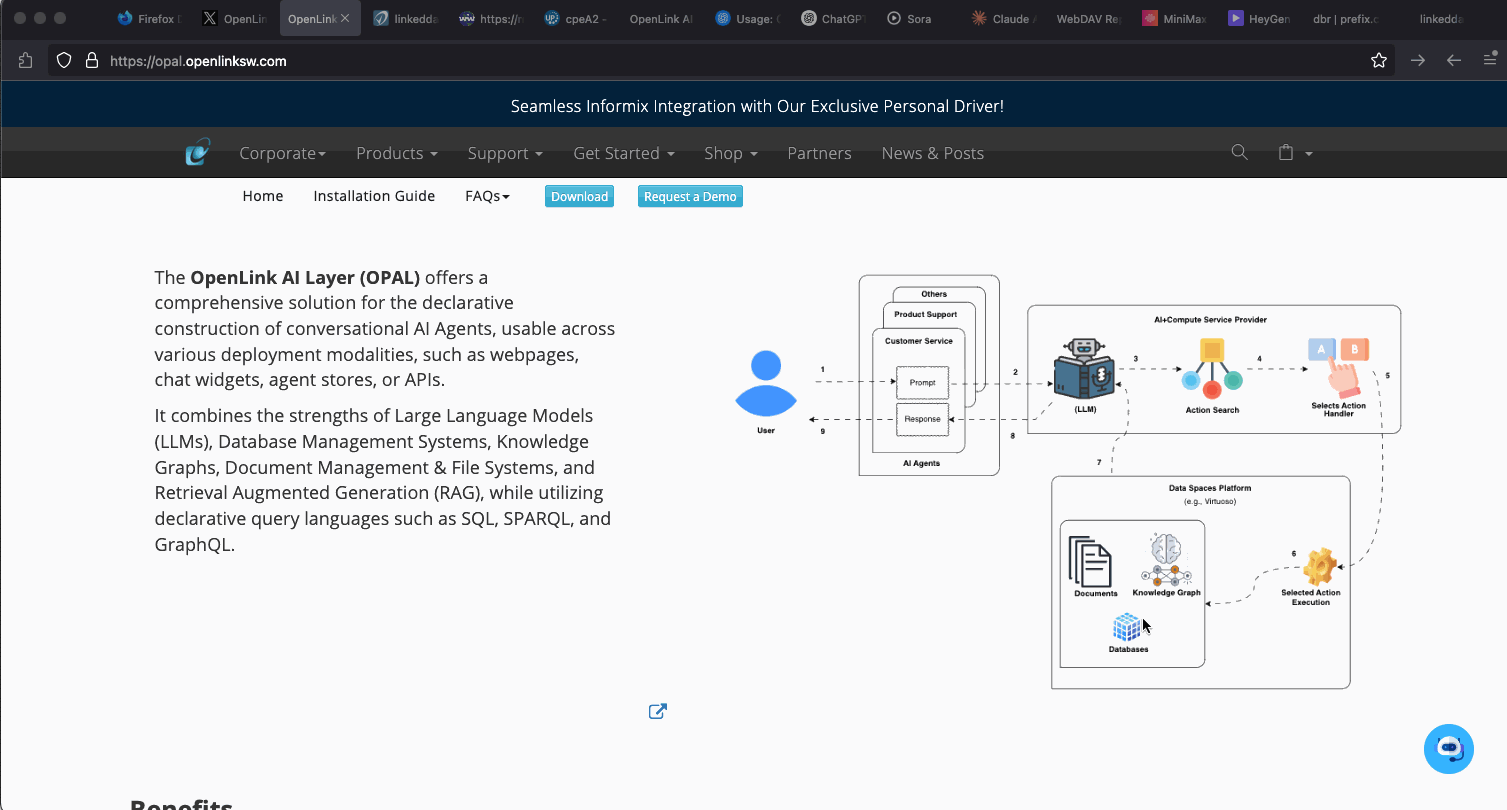The height and width of the screenshot is (810, 1507).
Task: Click the 'AI+Compute Service Provider' label
Action: 1211,320
